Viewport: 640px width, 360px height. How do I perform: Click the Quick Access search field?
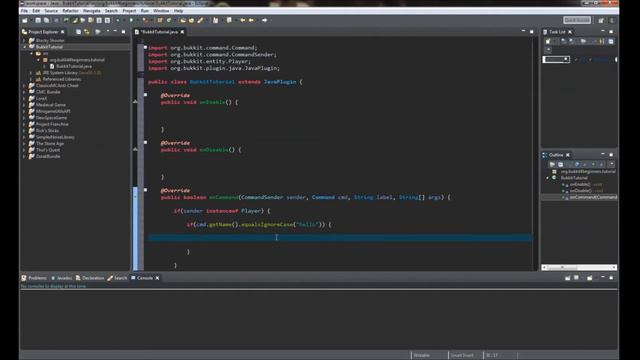pyautogui.click(x=577, y=20)
